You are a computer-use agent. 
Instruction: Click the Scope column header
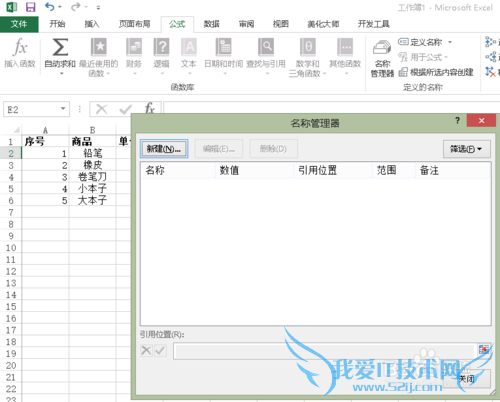pos(394,170)
